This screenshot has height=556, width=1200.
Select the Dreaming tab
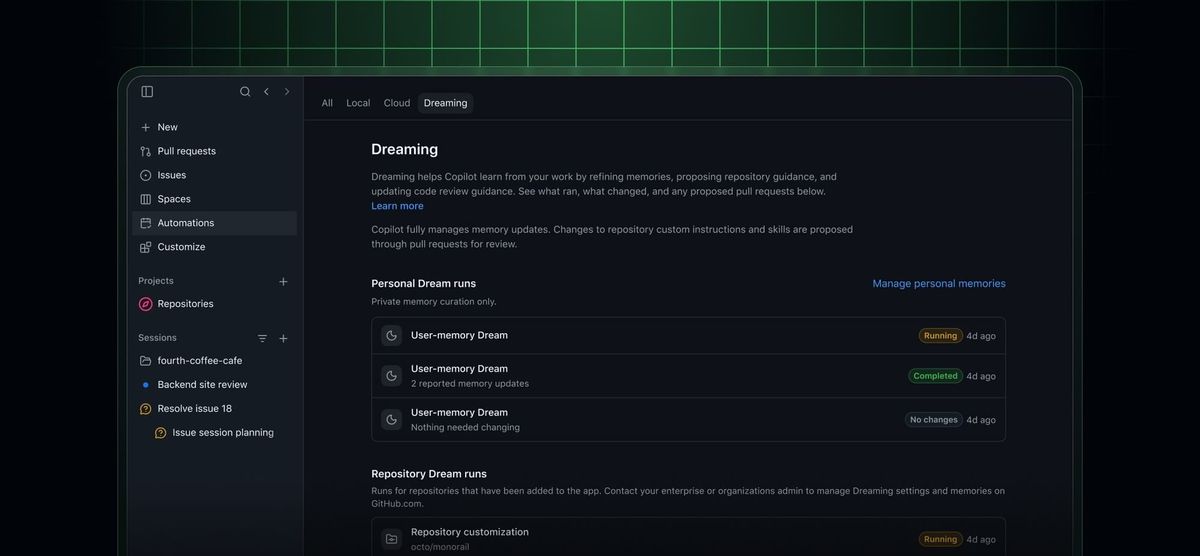pyautogui.click(x=445, y=103)
